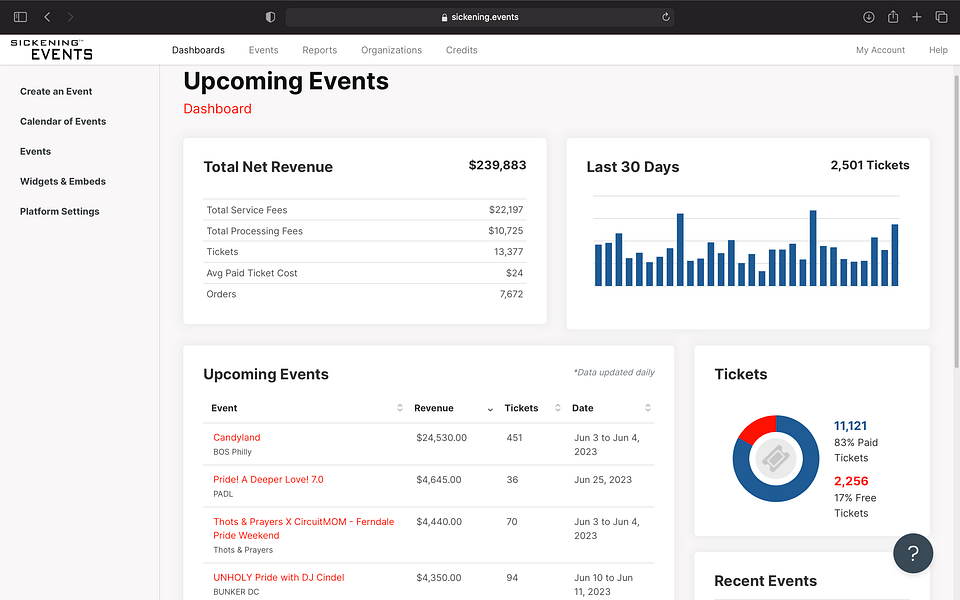This screenshot has height=600, width=960.
Task: Open the Events sidebar link
Action: (x=35, y=151)
